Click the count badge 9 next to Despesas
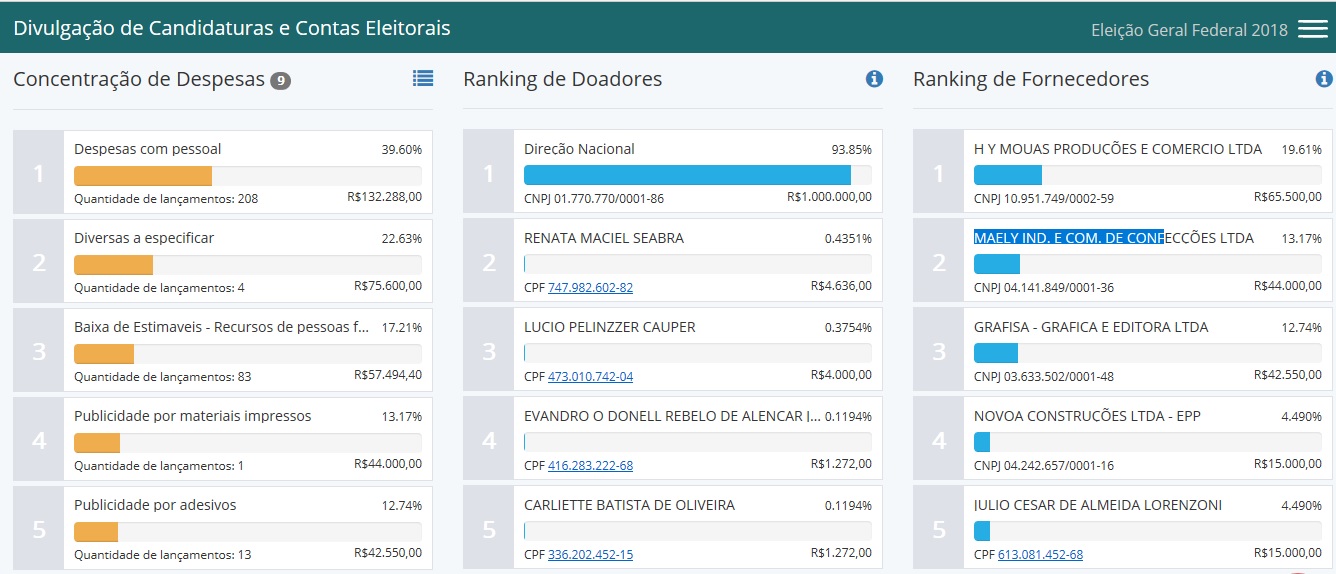 pos(281,80)
